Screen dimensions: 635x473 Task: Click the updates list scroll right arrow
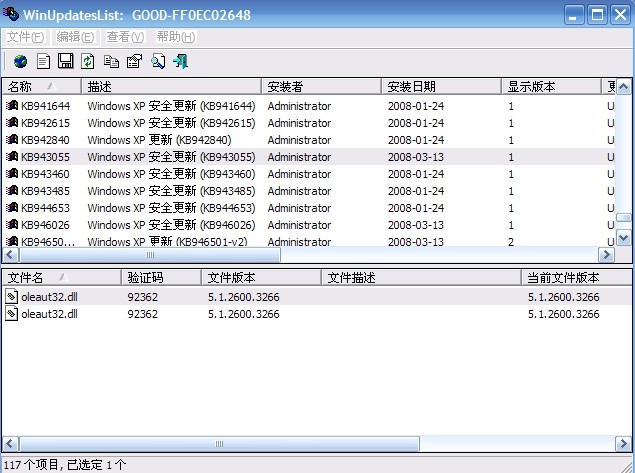607,255
